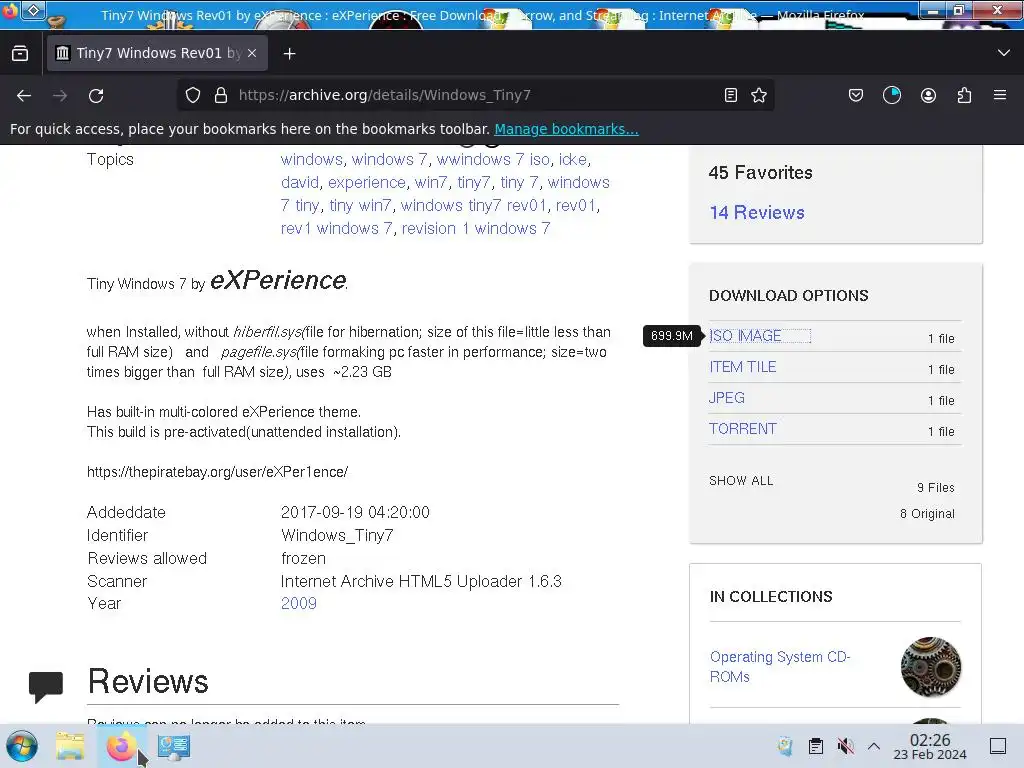Open the clipboard tray icon
The height and width of the screenshot is (768, 1024).
[816, 746]
